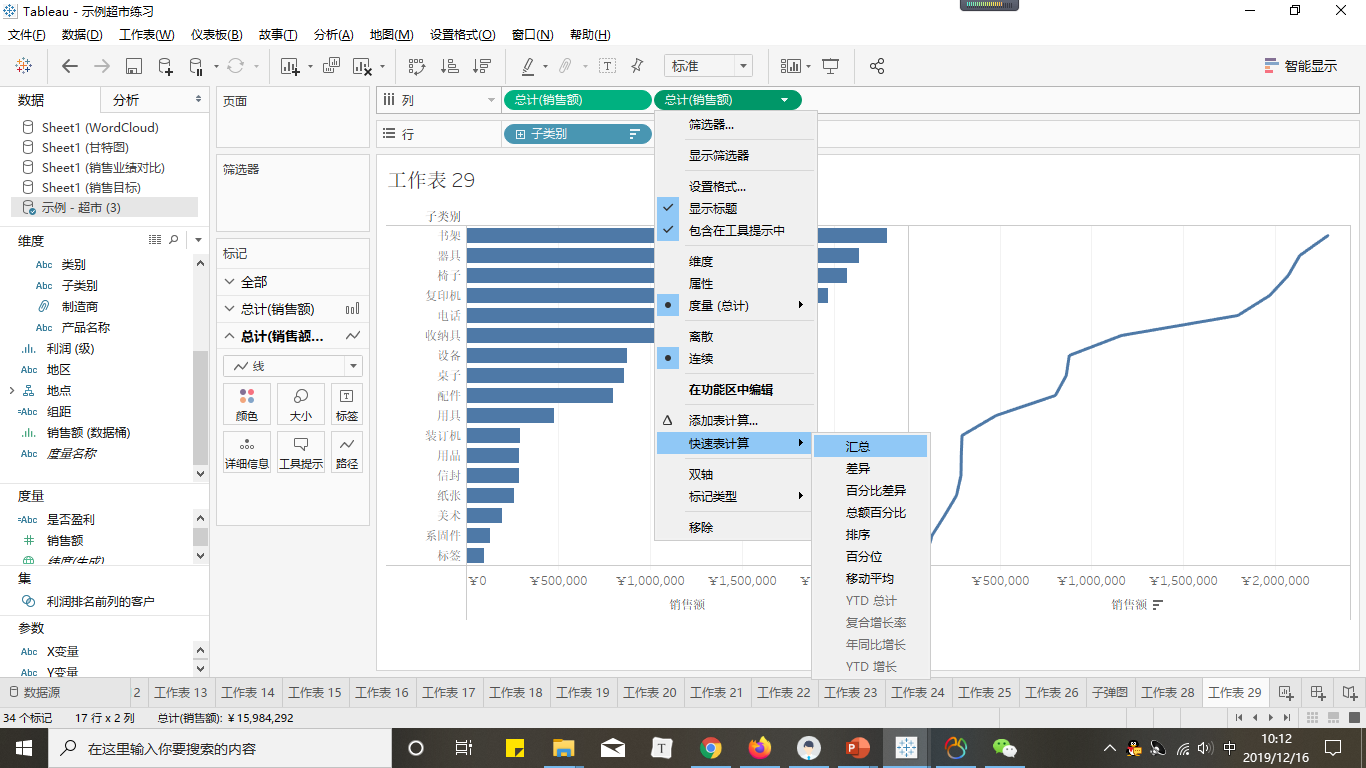Image resolution: width=1366 pixels, height=768 pixels.
Task: Click the Windows search box in taskbar
Action: tap(220, 748)
